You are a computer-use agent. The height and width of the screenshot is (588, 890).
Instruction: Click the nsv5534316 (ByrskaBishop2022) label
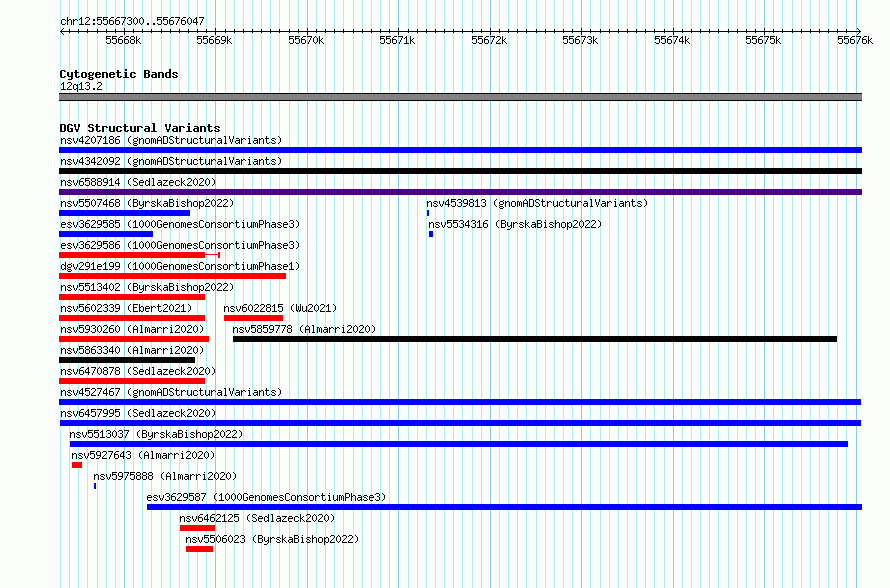pyautogui.click(x=515, y=224)
